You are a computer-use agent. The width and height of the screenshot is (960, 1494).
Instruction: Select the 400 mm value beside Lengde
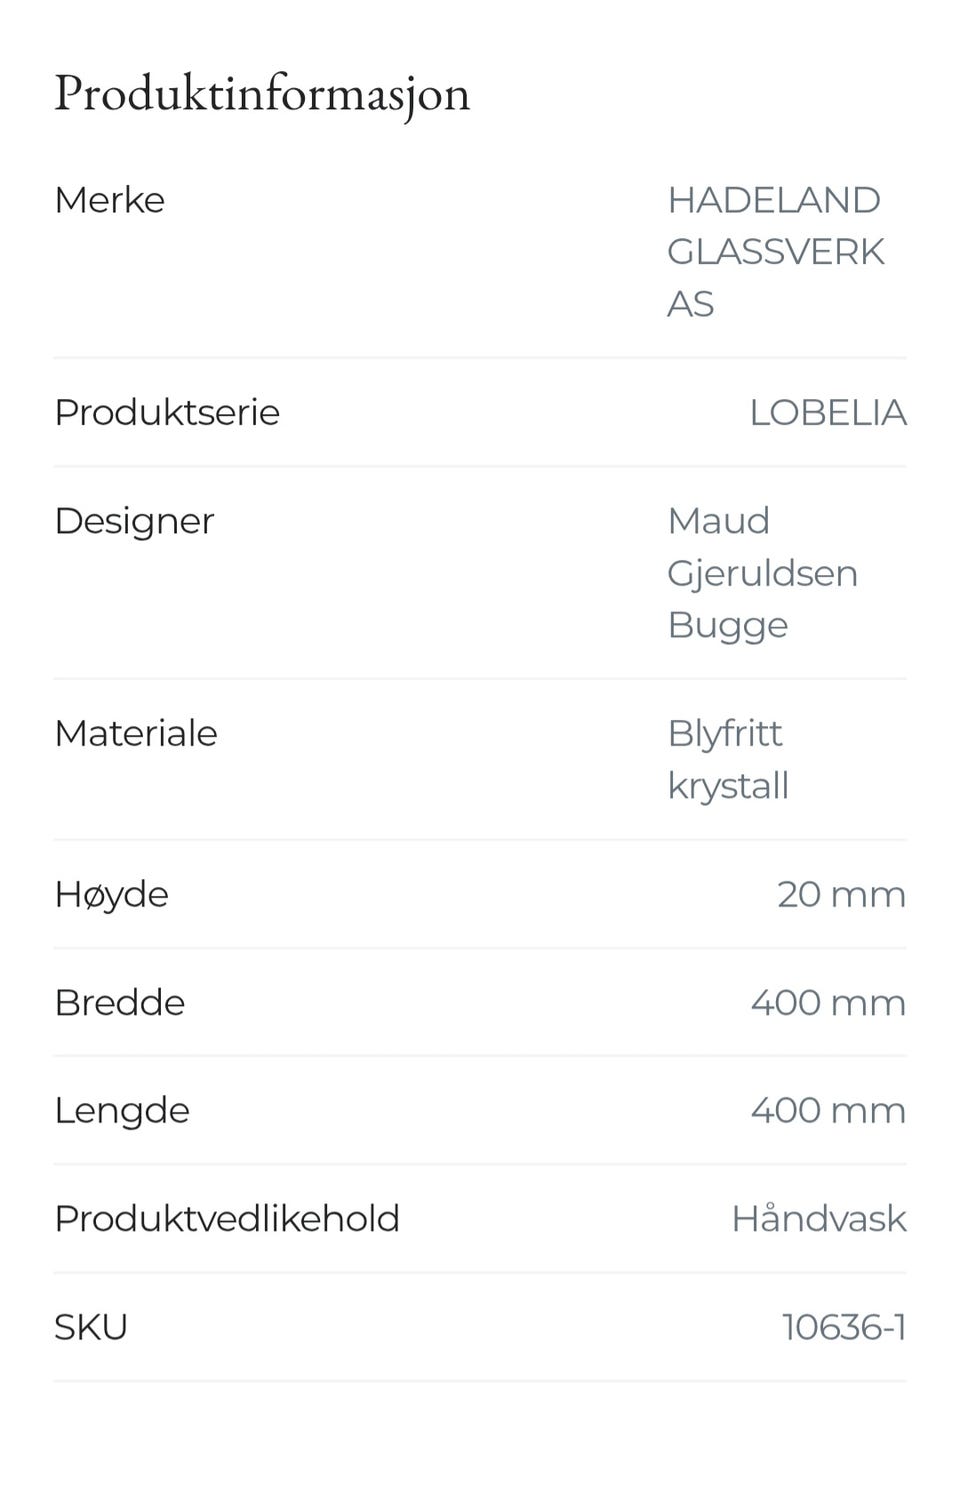pos(828,1110)
